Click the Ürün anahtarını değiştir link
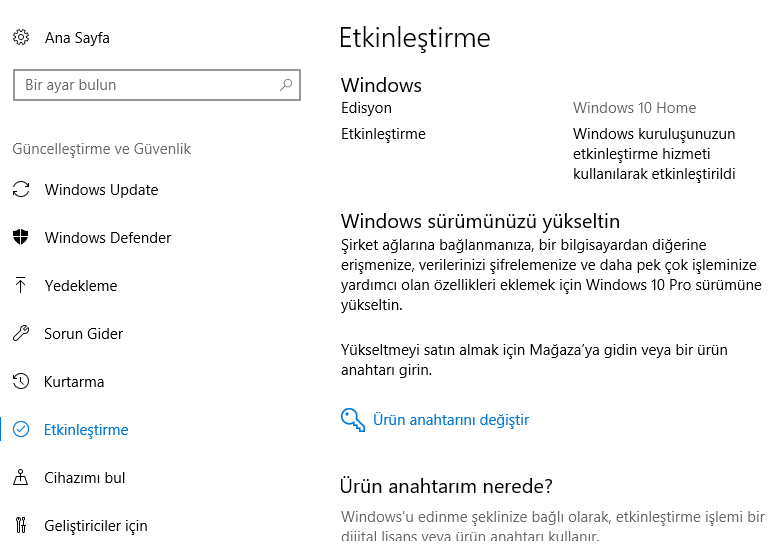Image resolution: width=772 pixels, height=546 pixels. pos(451,420)
